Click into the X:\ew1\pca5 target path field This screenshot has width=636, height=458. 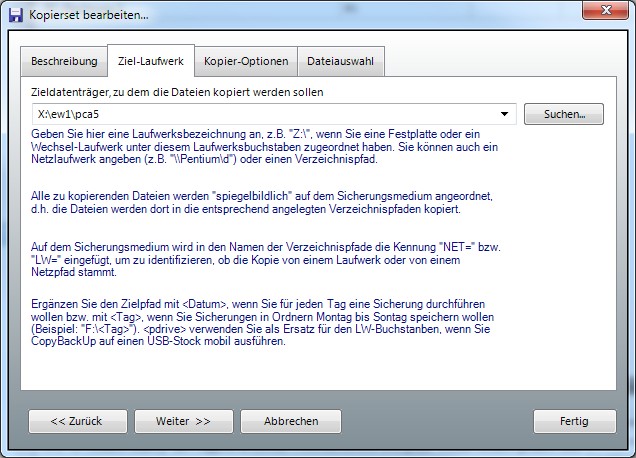[x=265, y=115]
